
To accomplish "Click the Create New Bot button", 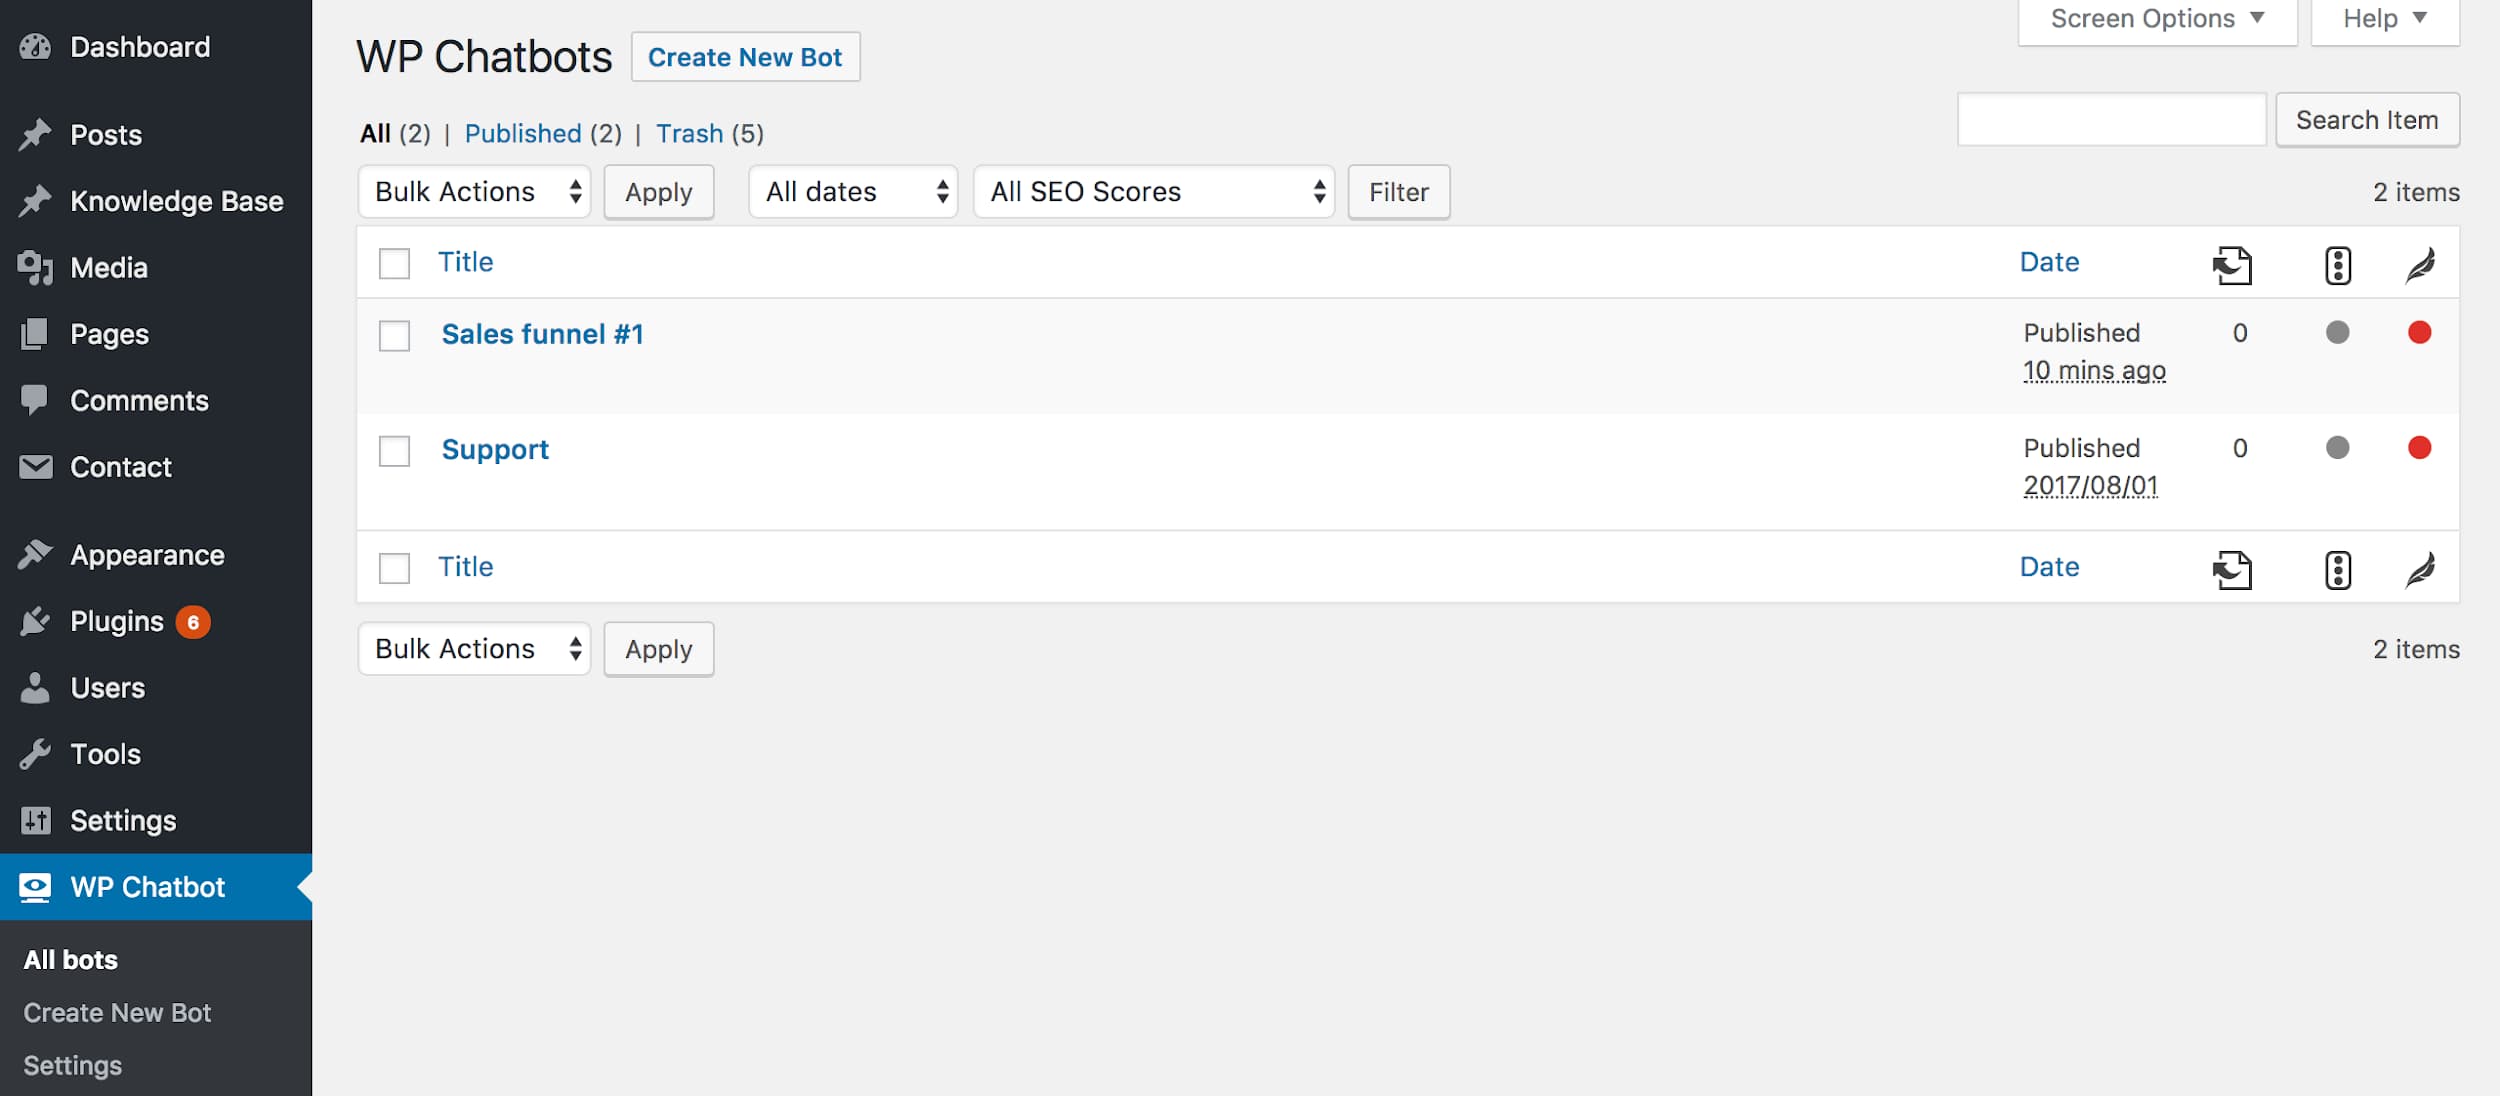I will tap(745, 54).
